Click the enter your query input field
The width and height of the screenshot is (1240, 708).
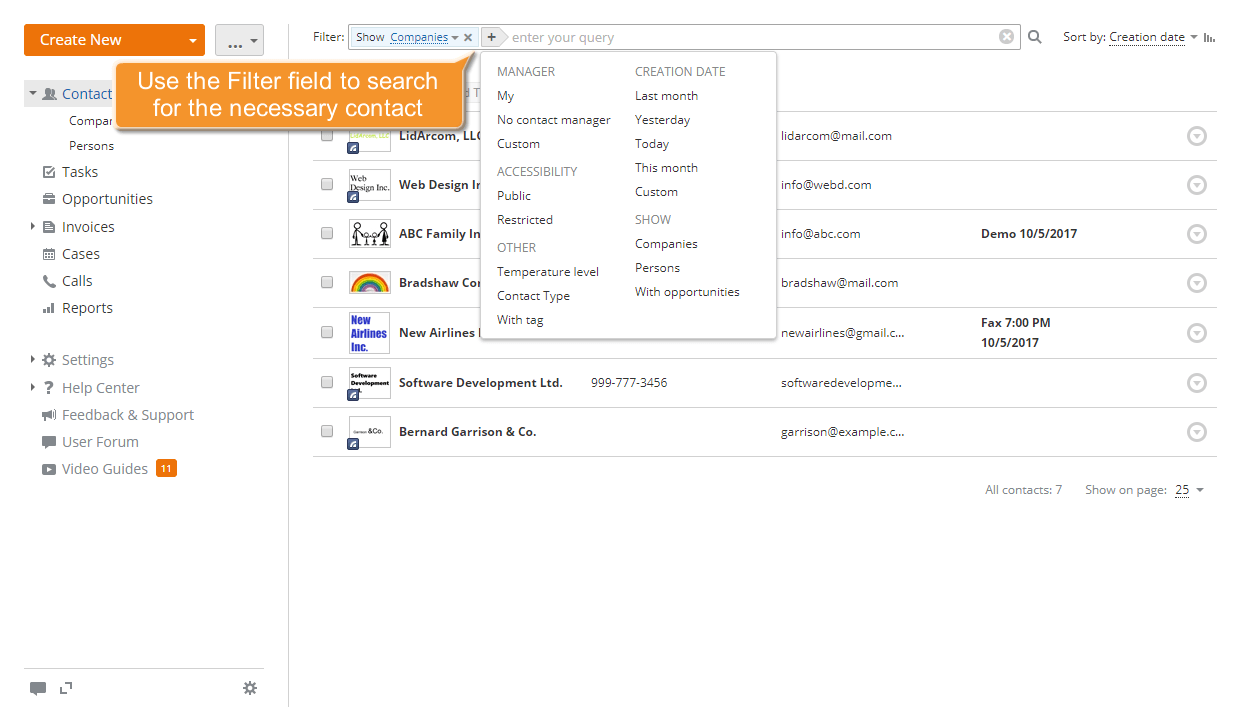[x=700, y=36]
